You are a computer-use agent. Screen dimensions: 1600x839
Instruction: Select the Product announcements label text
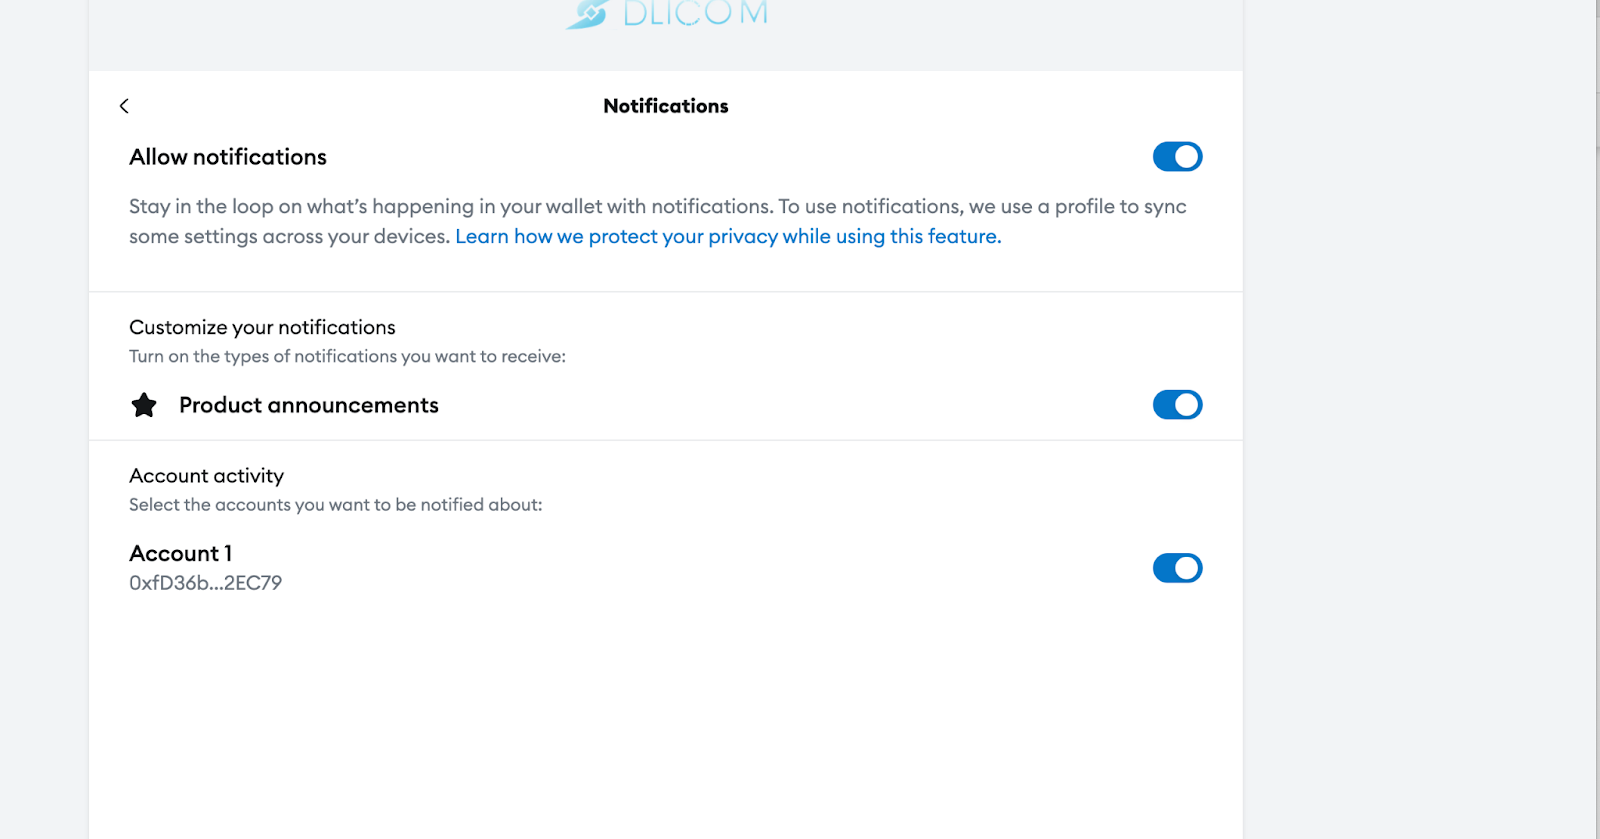(308, 405)
